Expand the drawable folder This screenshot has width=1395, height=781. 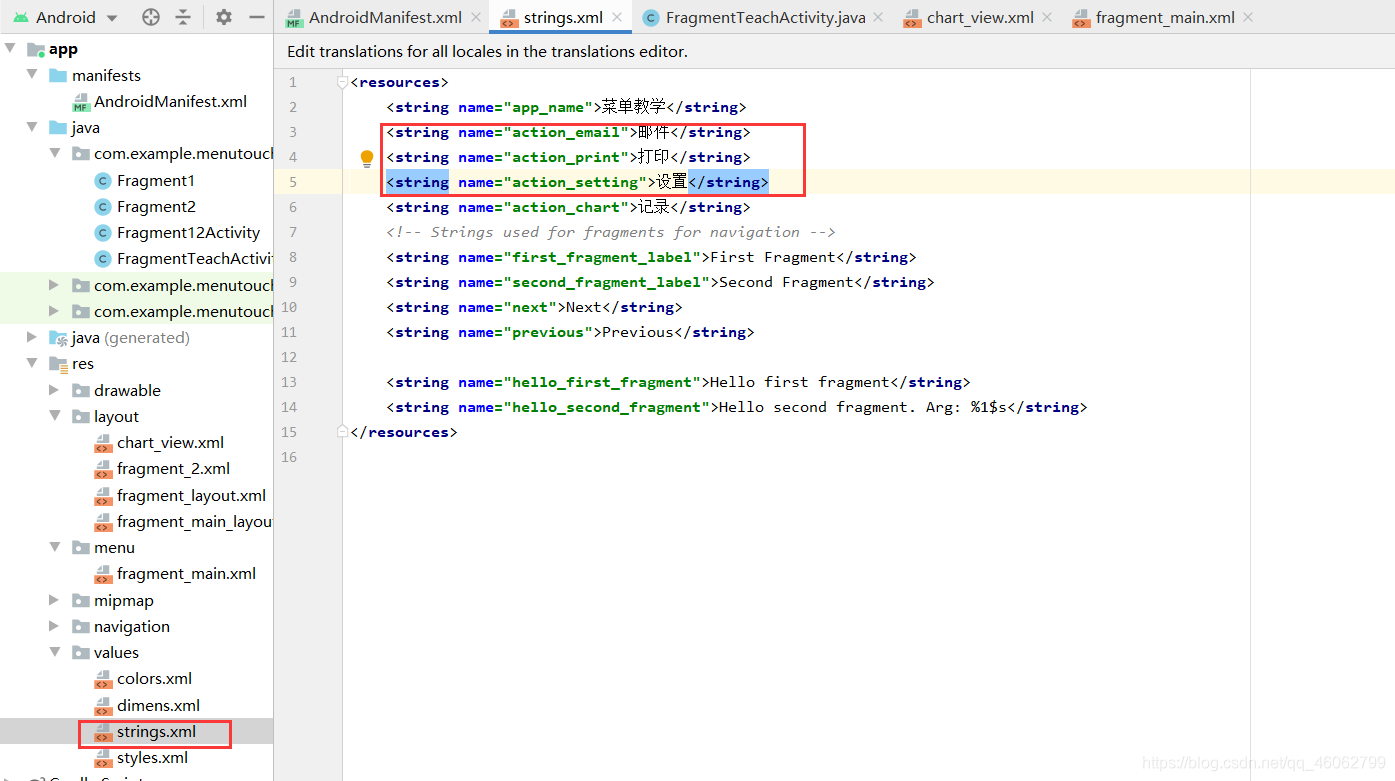tap(54, 390)
